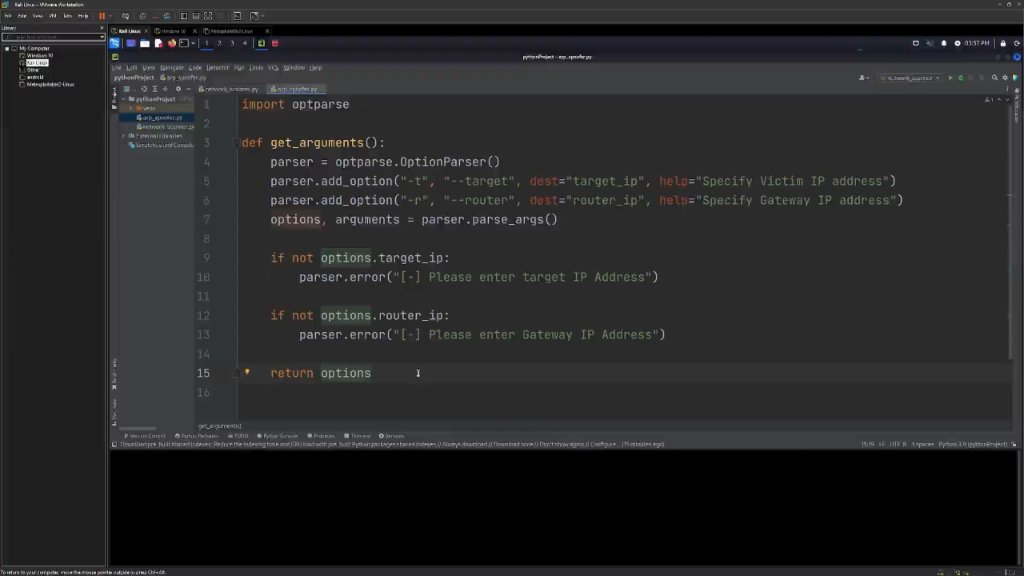Select arp_spoofer.py in Project tree

(x=163, y=118)
